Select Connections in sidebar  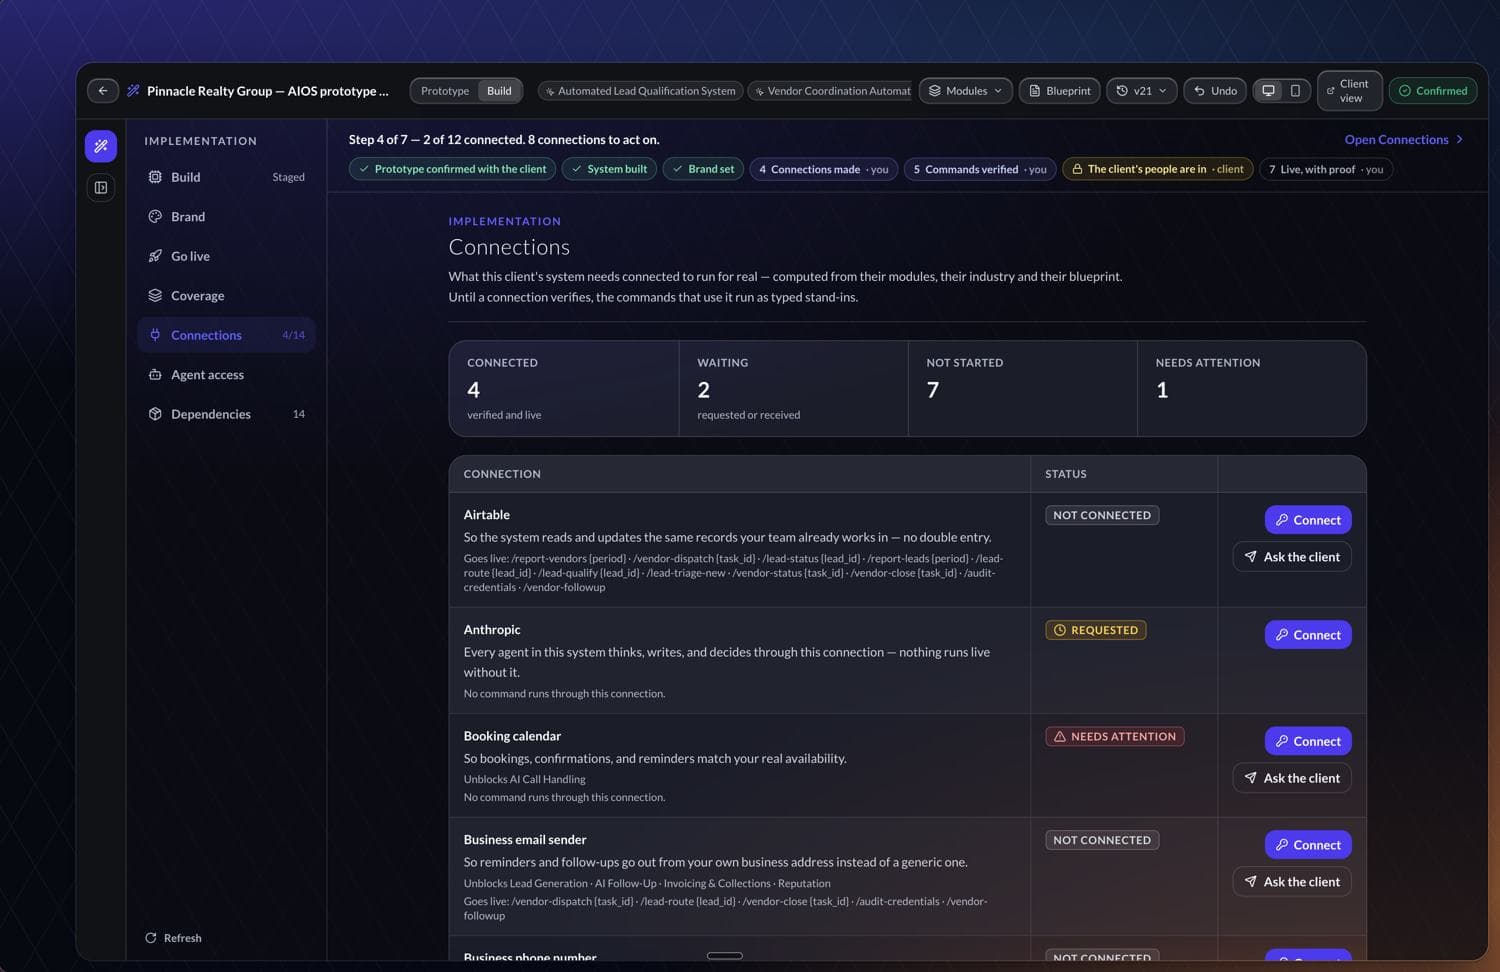pyautogui.click(x=226, y=335)
